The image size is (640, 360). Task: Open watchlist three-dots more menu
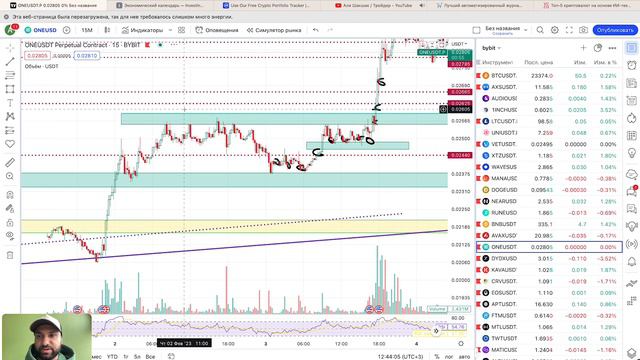pos(612,48)
